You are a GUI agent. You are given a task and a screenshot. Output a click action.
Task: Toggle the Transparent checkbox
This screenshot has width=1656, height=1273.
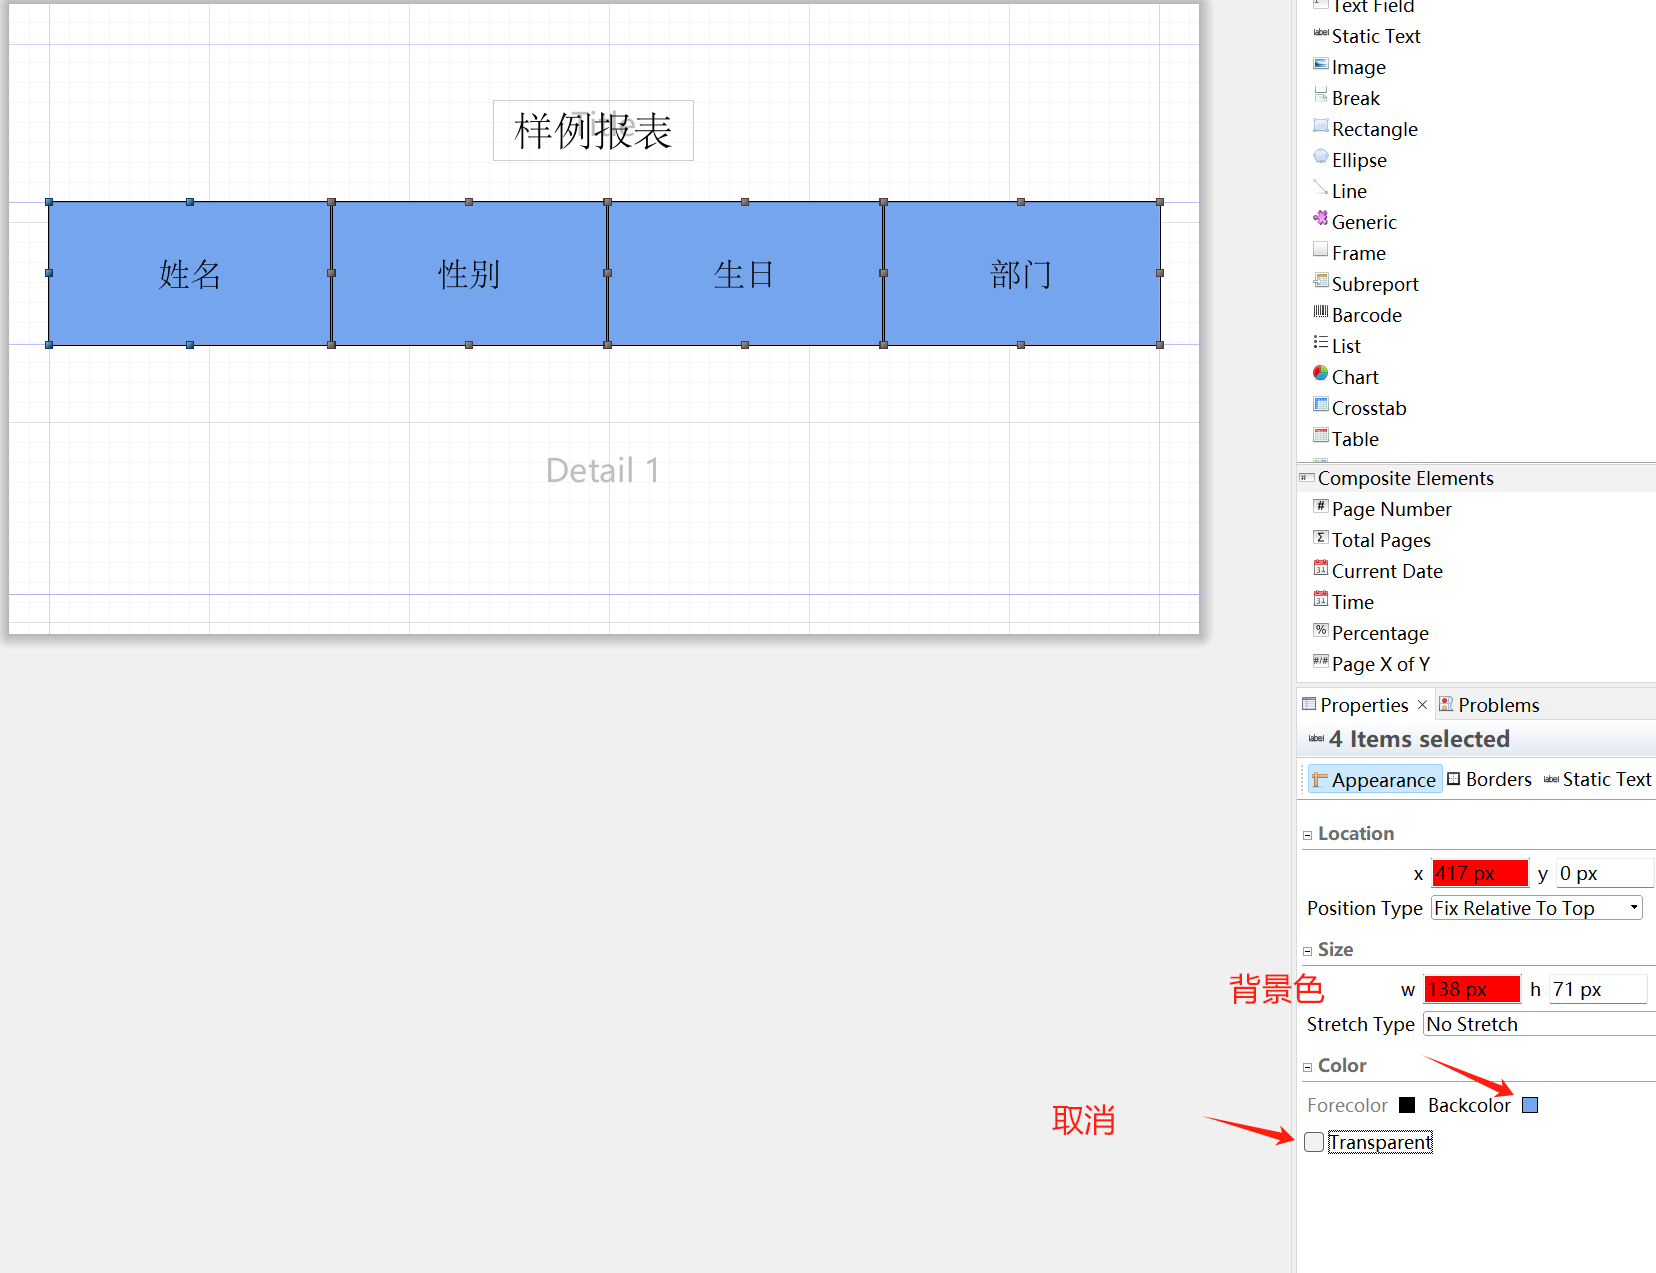tap(1314, 1142)
